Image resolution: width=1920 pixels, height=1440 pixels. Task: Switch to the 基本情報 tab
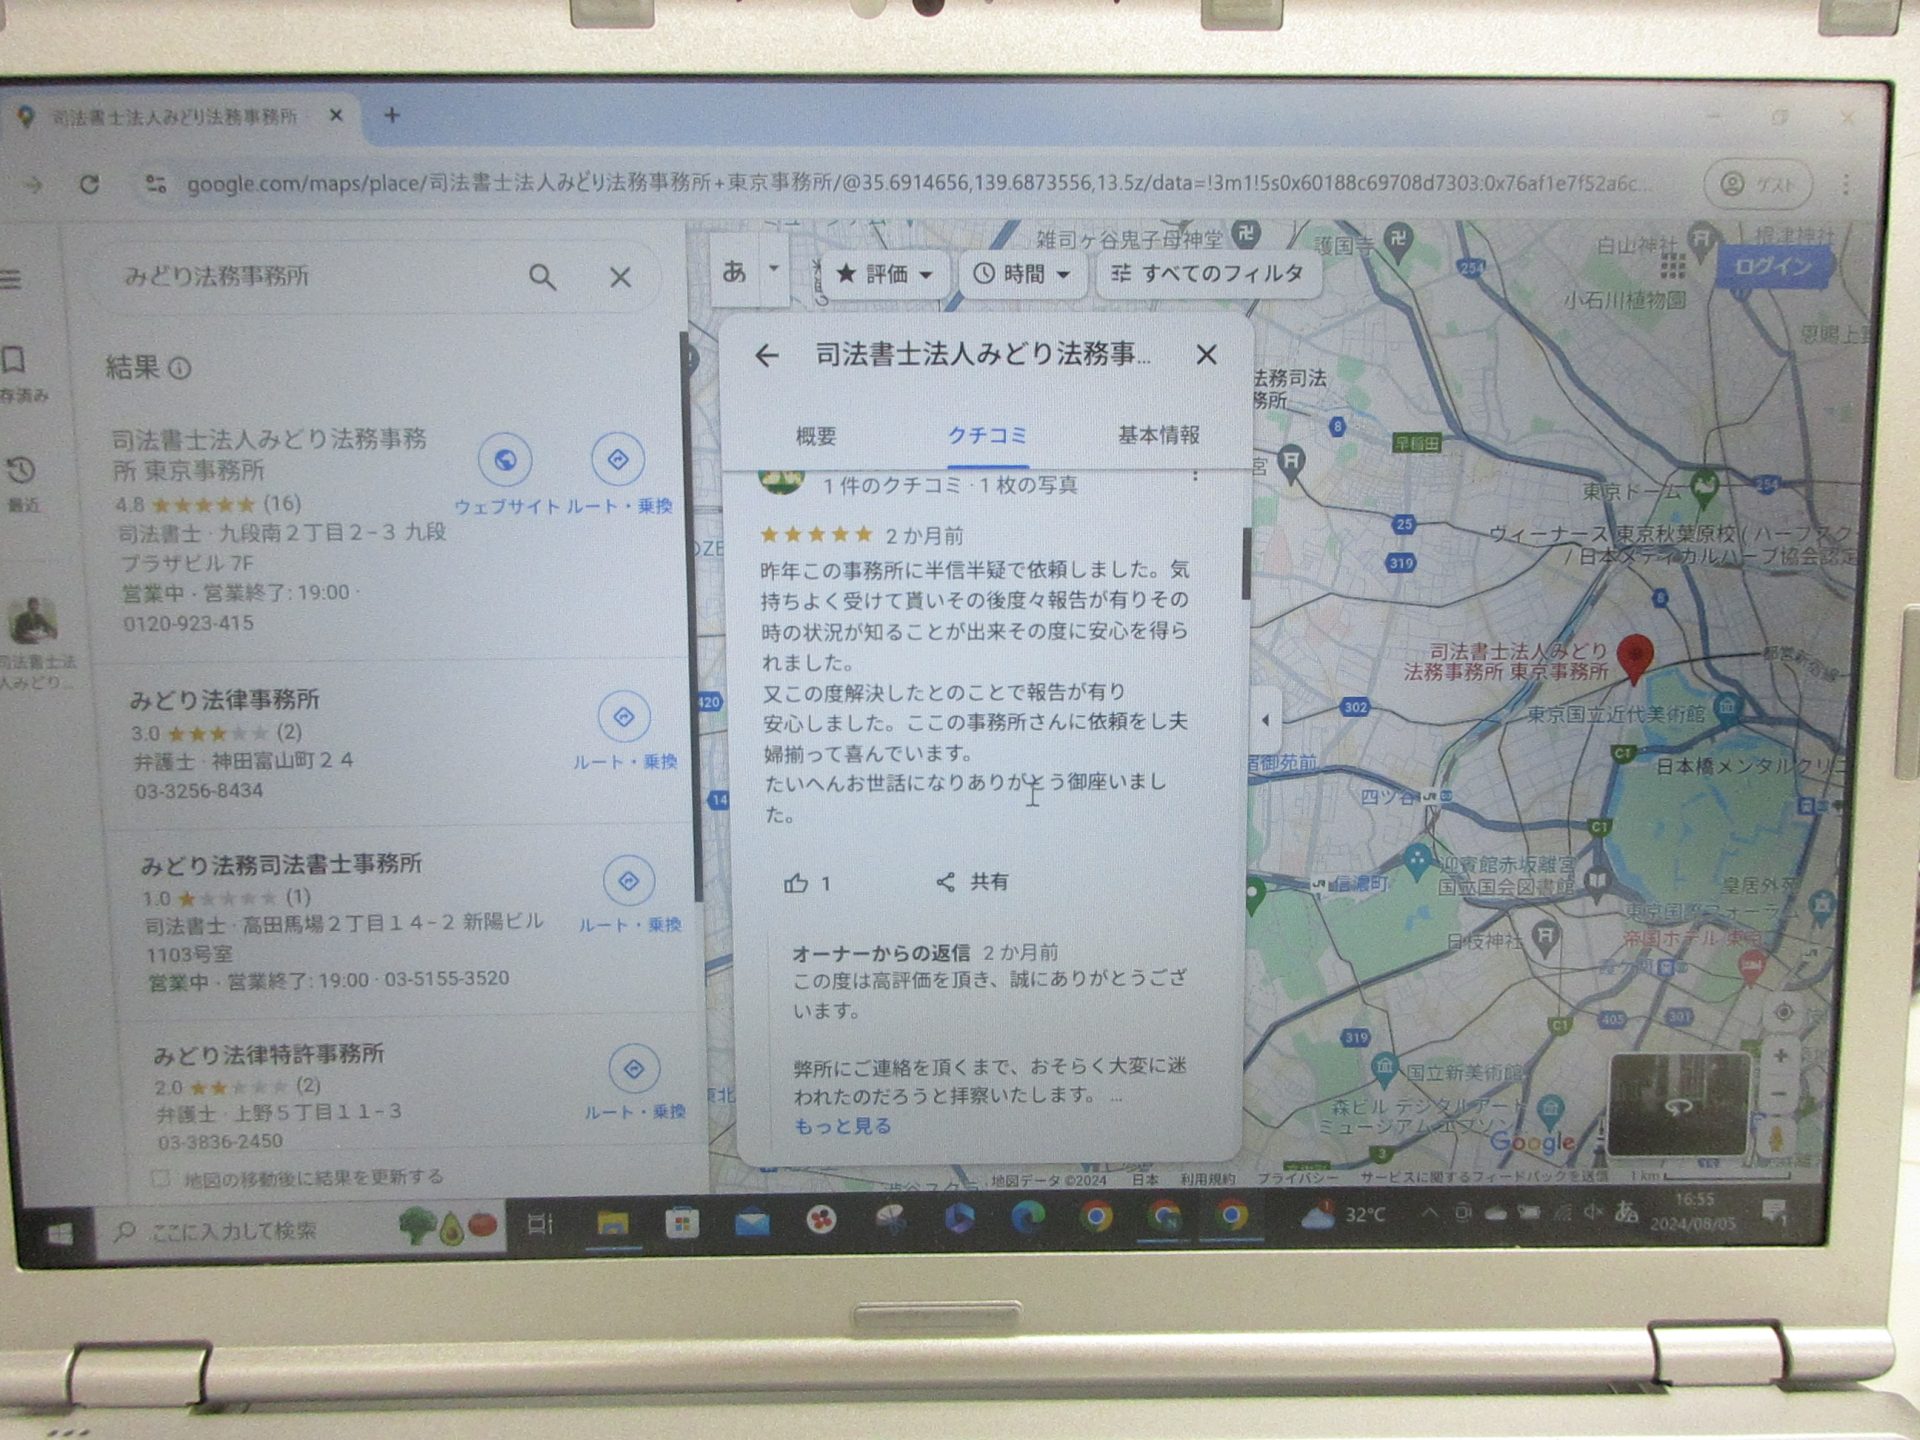pos(1158,435)
